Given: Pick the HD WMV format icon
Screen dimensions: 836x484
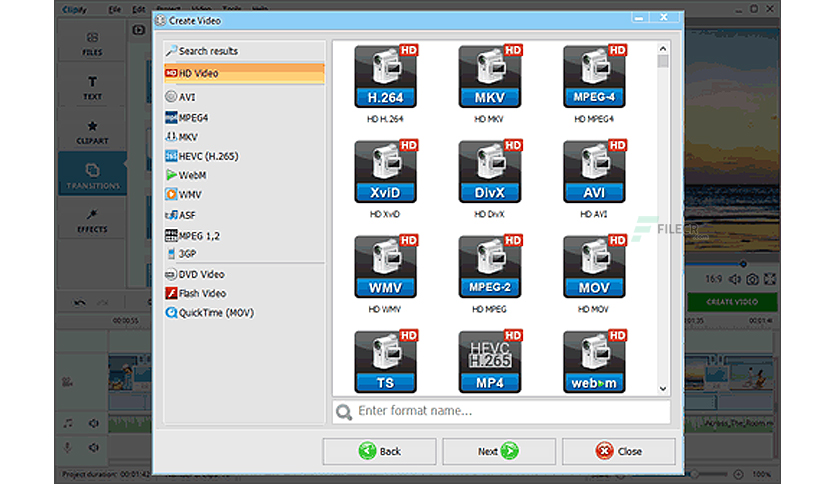Looking at the screenshot, I should [x=385, y=267].
